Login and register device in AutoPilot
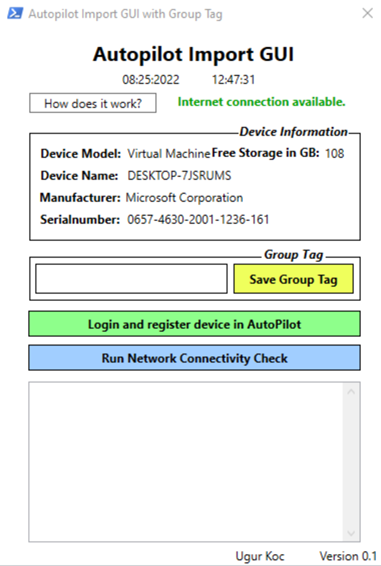Image resolution: width=381 pixels, height=566 pixels. click(194, 324)
